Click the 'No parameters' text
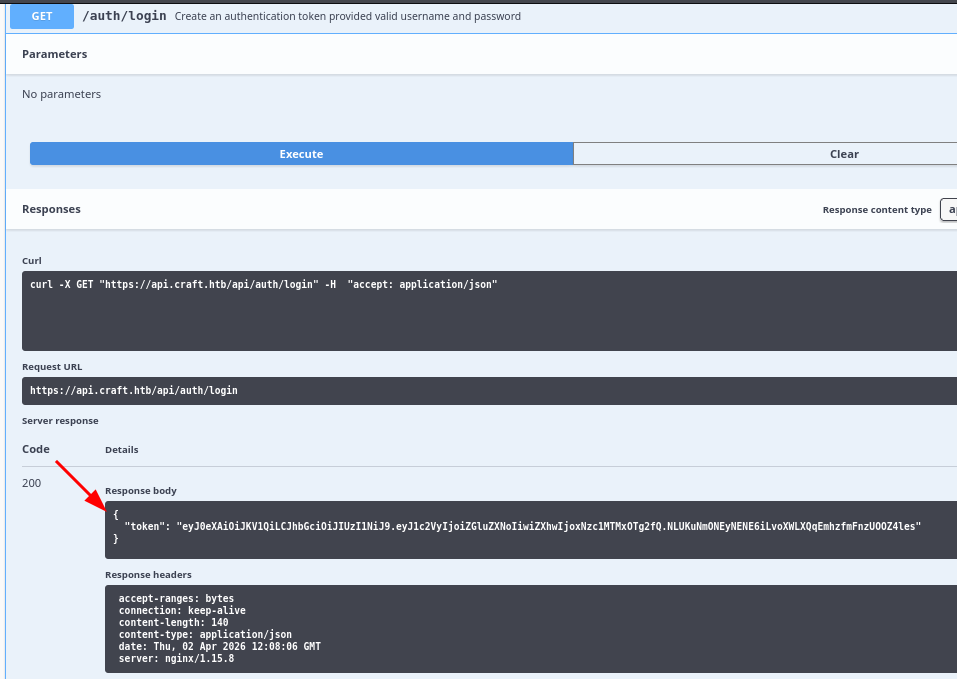This screenshot has width=957, height=679. (61, 94)
